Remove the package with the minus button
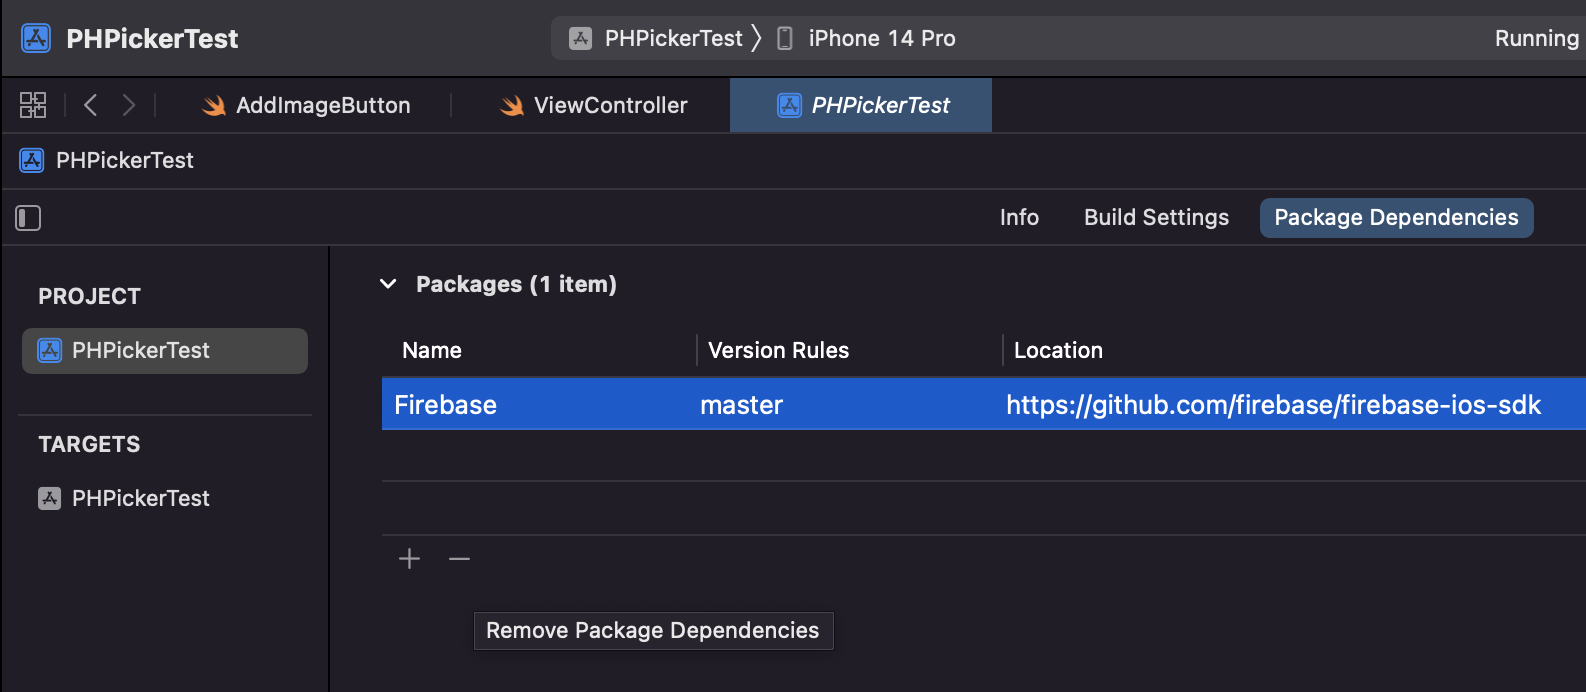The width and height of the screenshot is (1586, 692). click(459, 559)
